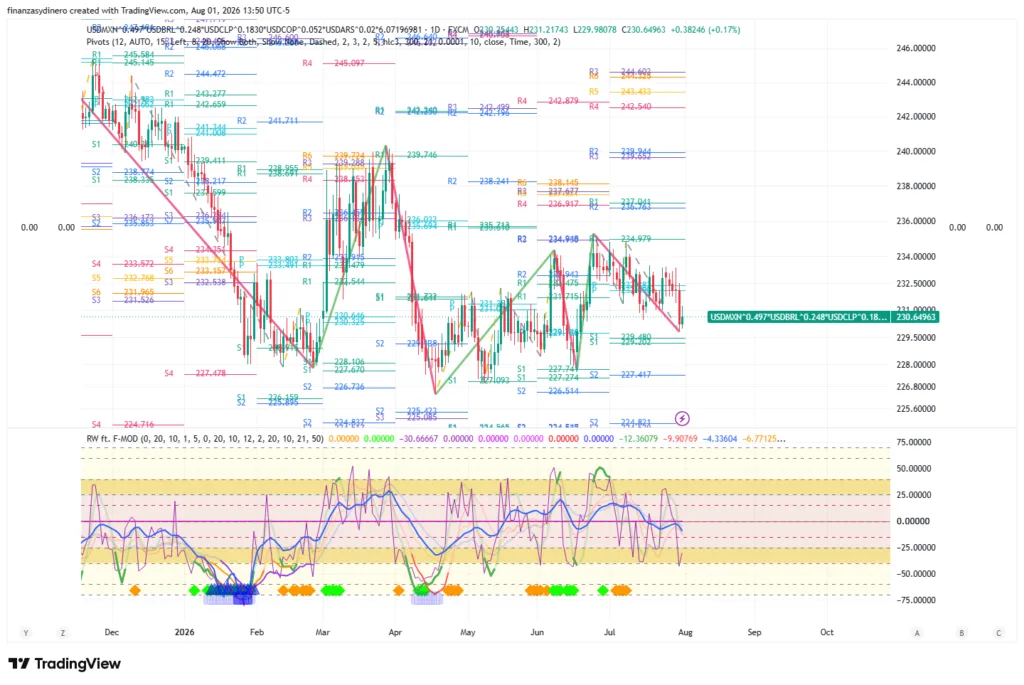Click the 240.00000 price axis label

(916, 151)
